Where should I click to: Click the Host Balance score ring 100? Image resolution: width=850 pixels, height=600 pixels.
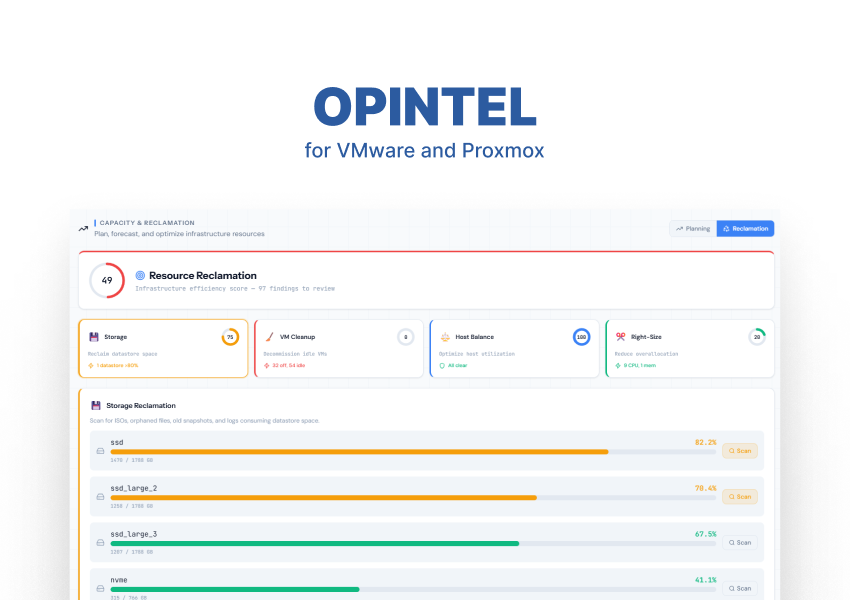tap(581, 337)
